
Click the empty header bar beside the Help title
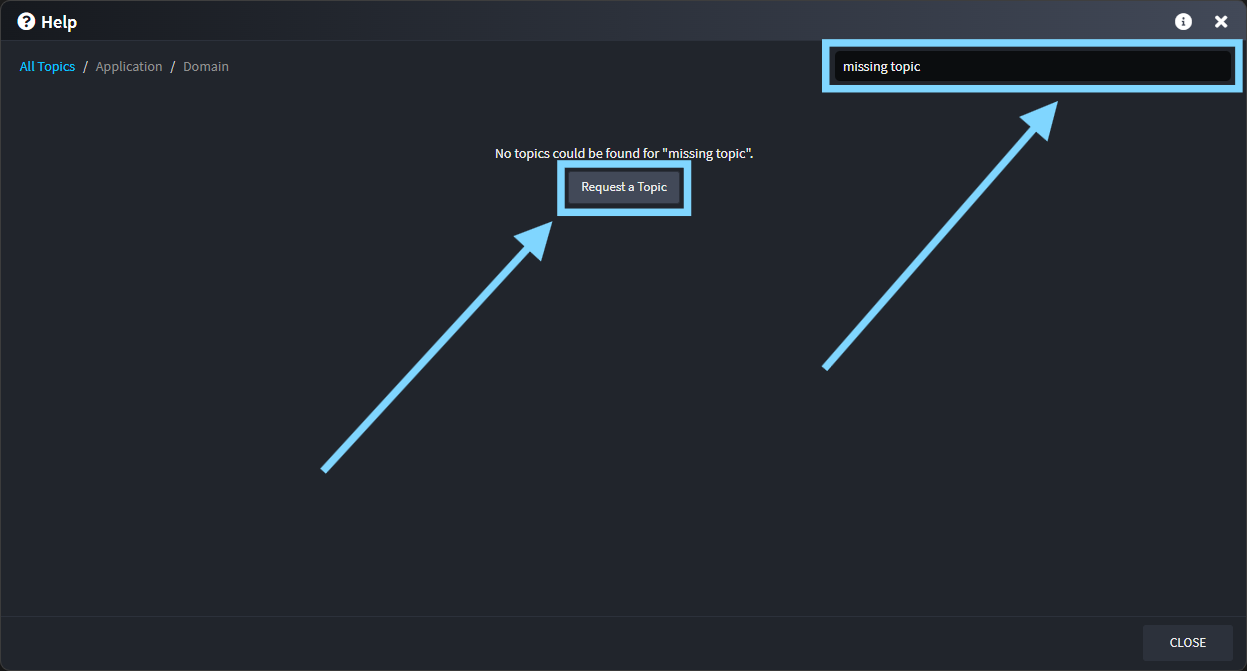point(600,22)
